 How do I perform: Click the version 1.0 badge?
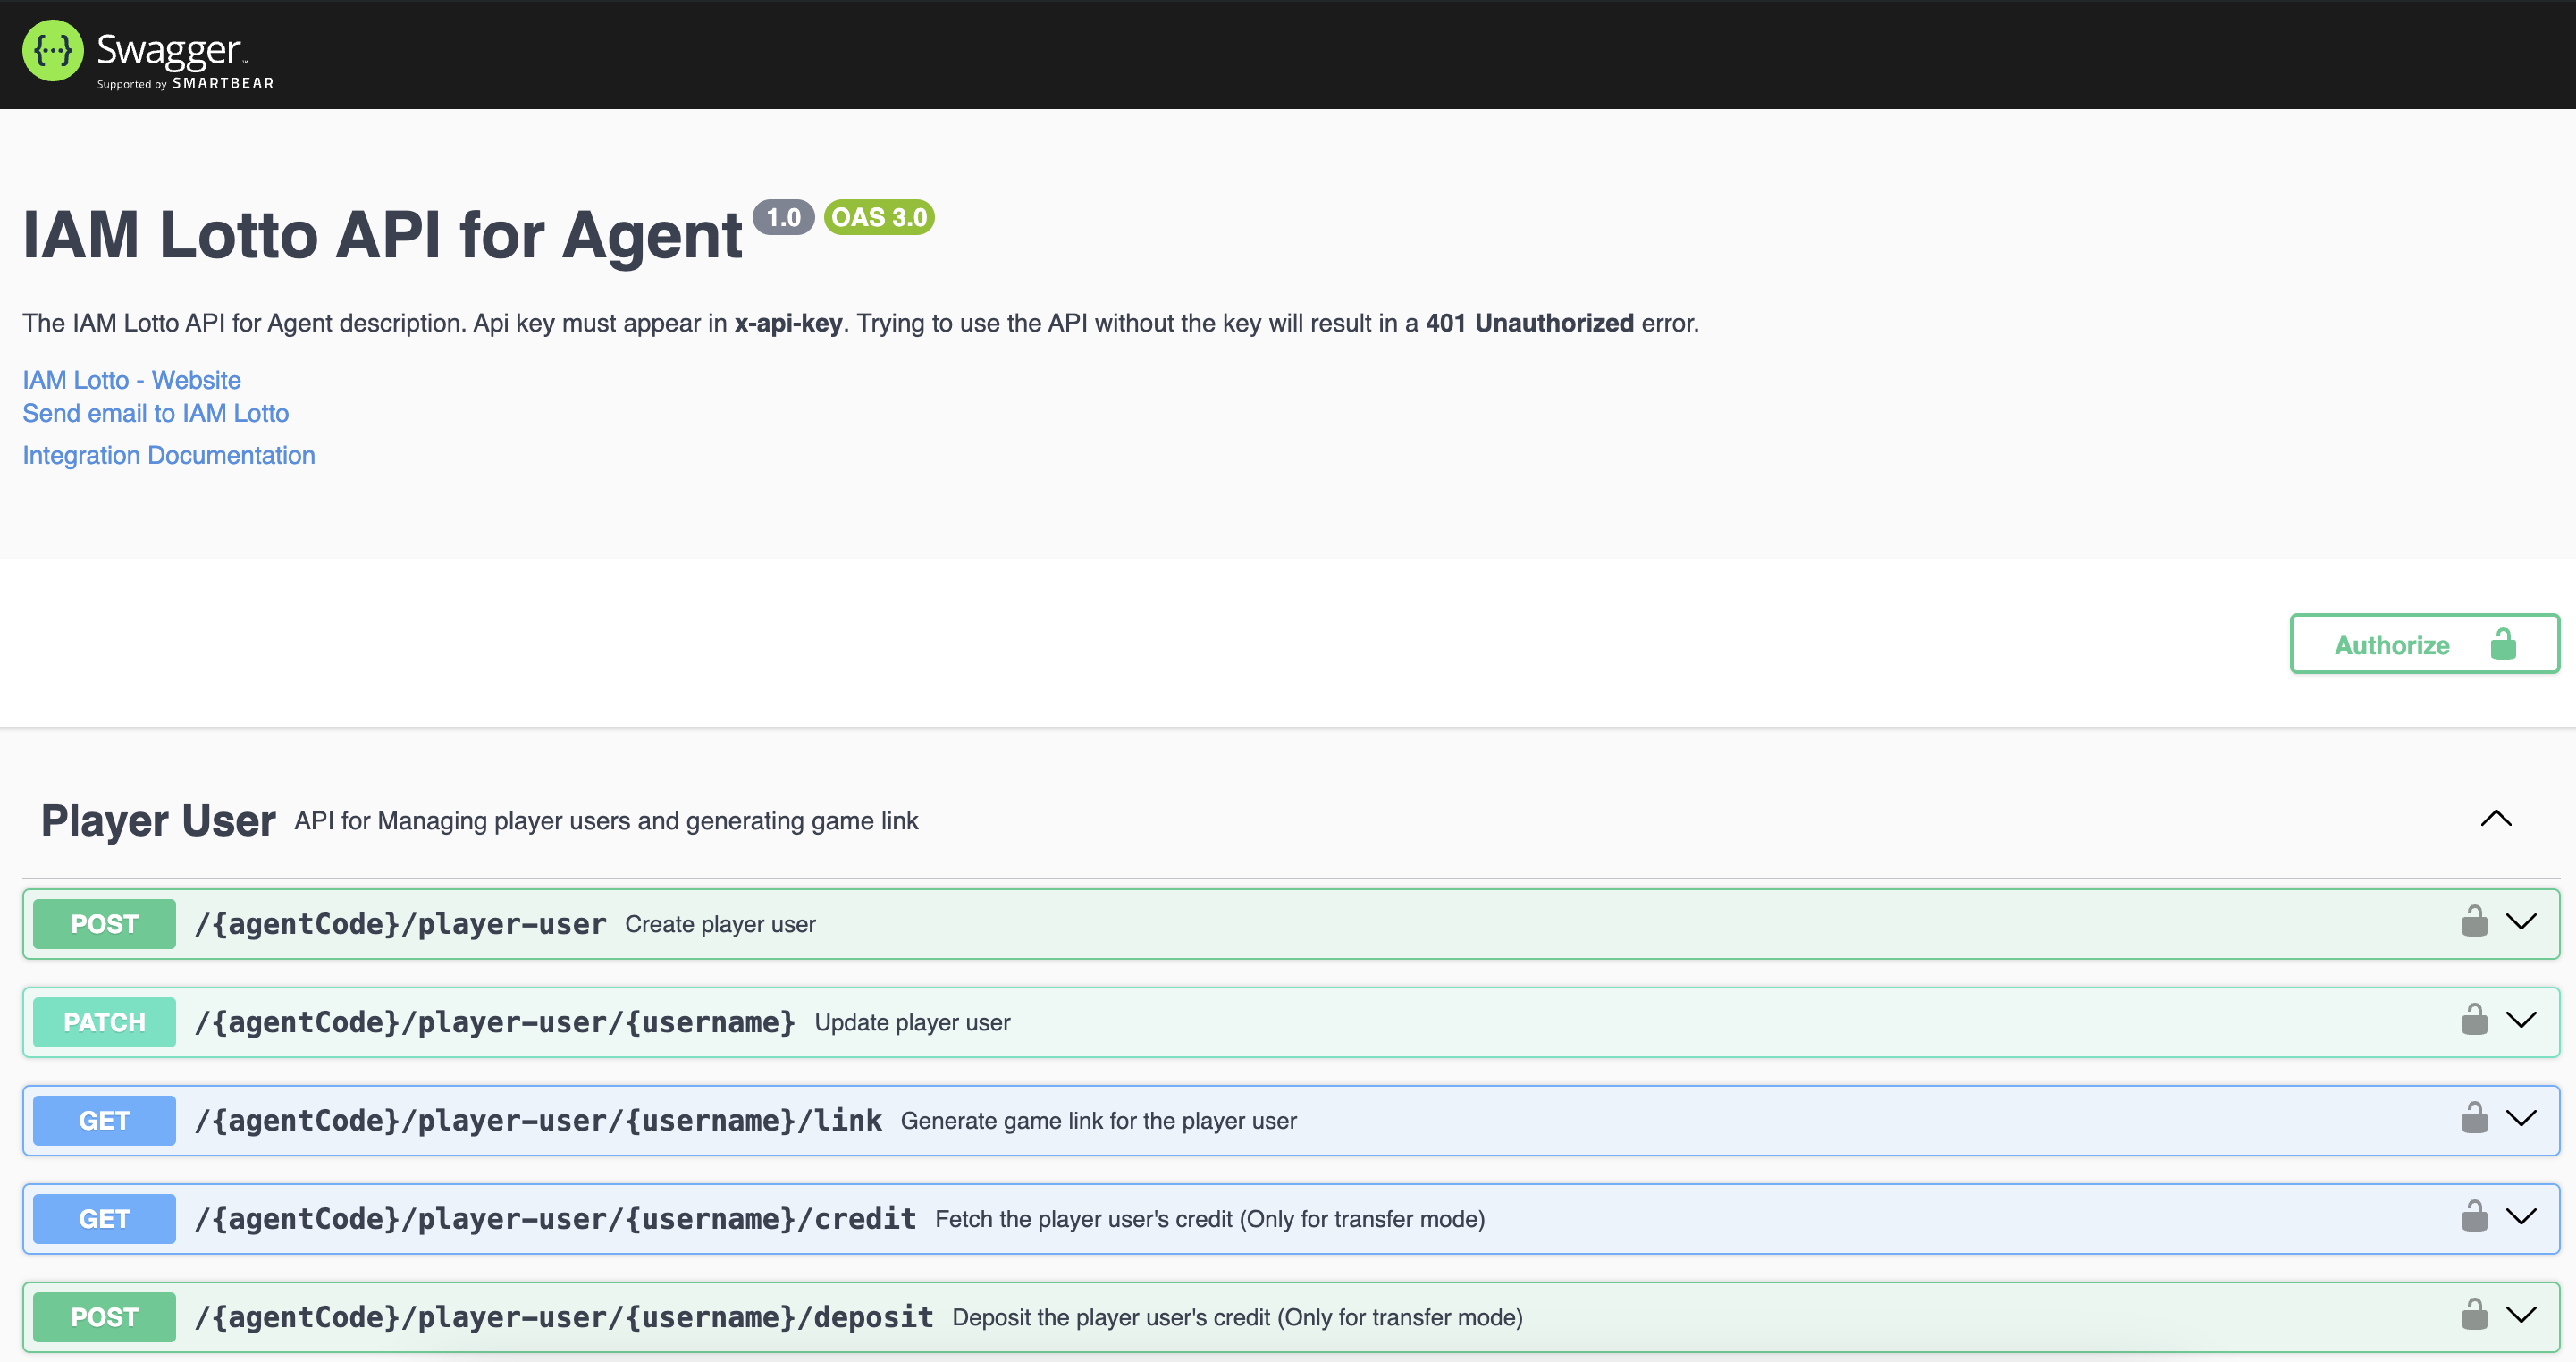[783, 217]
